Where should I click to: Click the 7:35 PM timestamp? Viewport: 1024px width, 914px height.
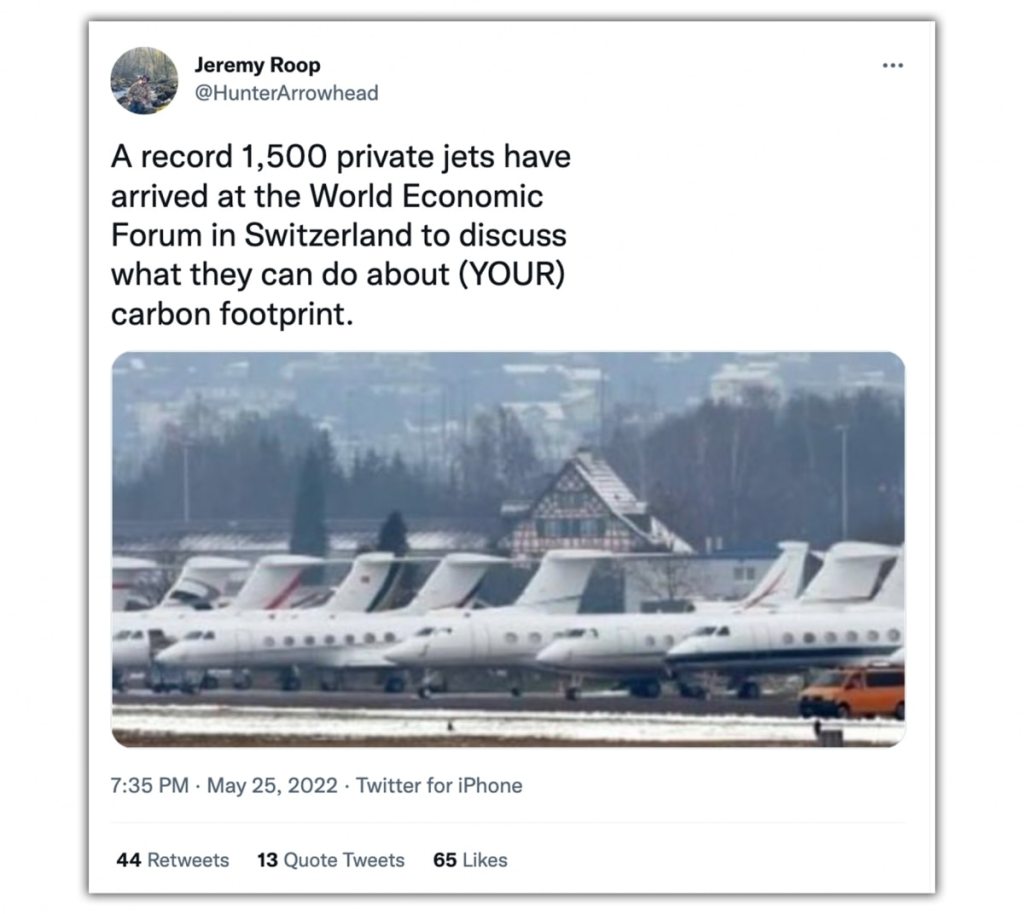coord(150,786)
